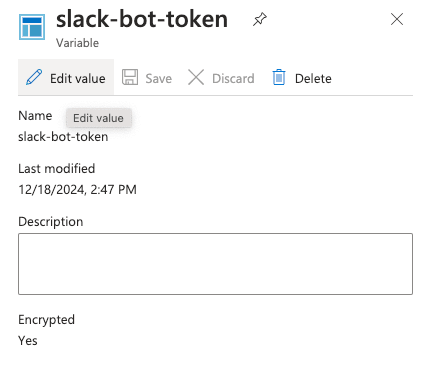Click the large slack-bot-token title heading
This screenshot has height=378, width=424.
[x=142, y=19]
